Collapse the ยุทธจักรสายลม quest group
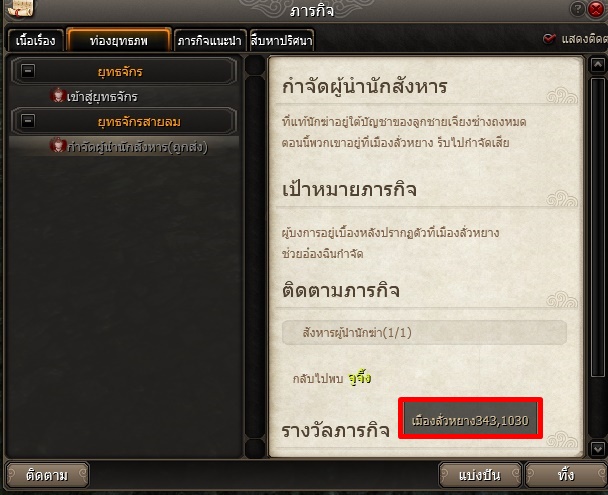Image resolution: width=608 pixels, height=495 pixels. click(x=28, y=121)
